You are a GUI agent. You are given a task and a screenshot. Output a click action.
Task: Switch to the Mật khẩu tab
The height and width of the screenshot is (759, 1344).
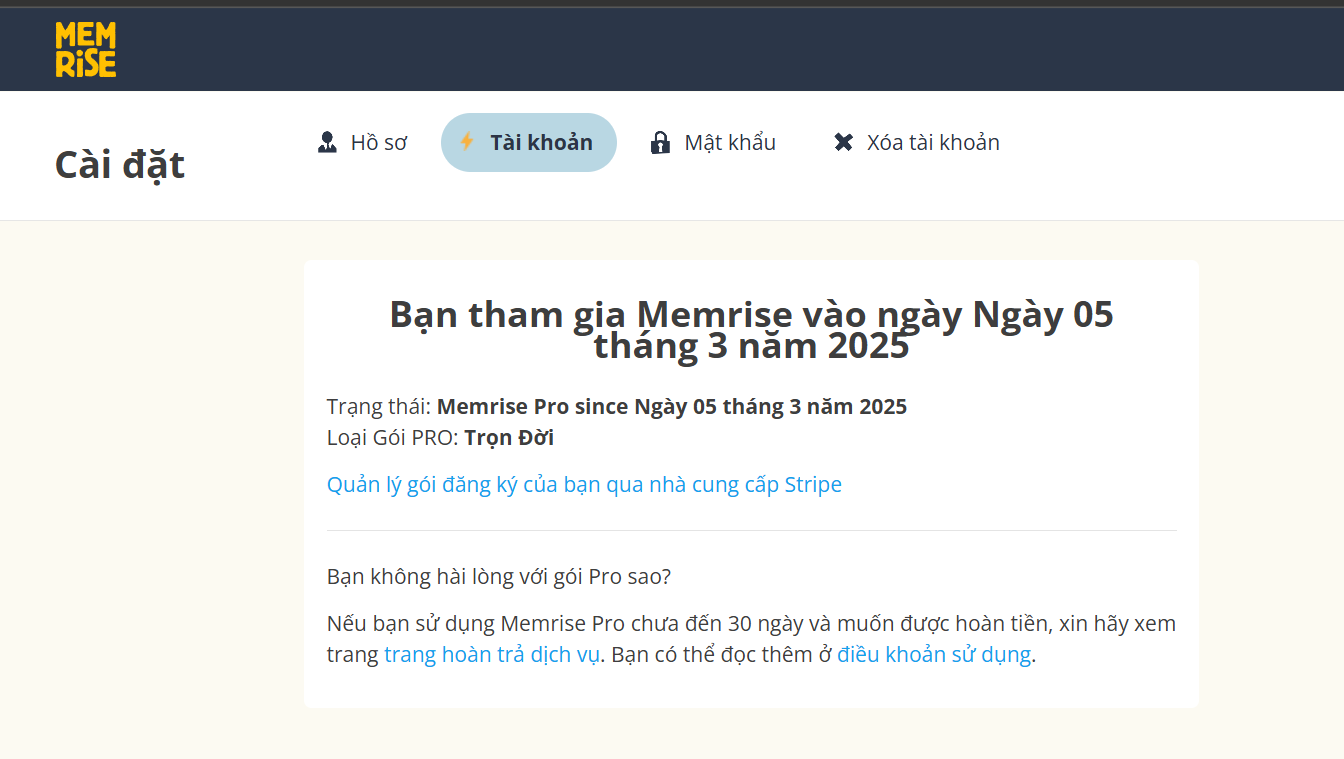click(x=713, y=143)
